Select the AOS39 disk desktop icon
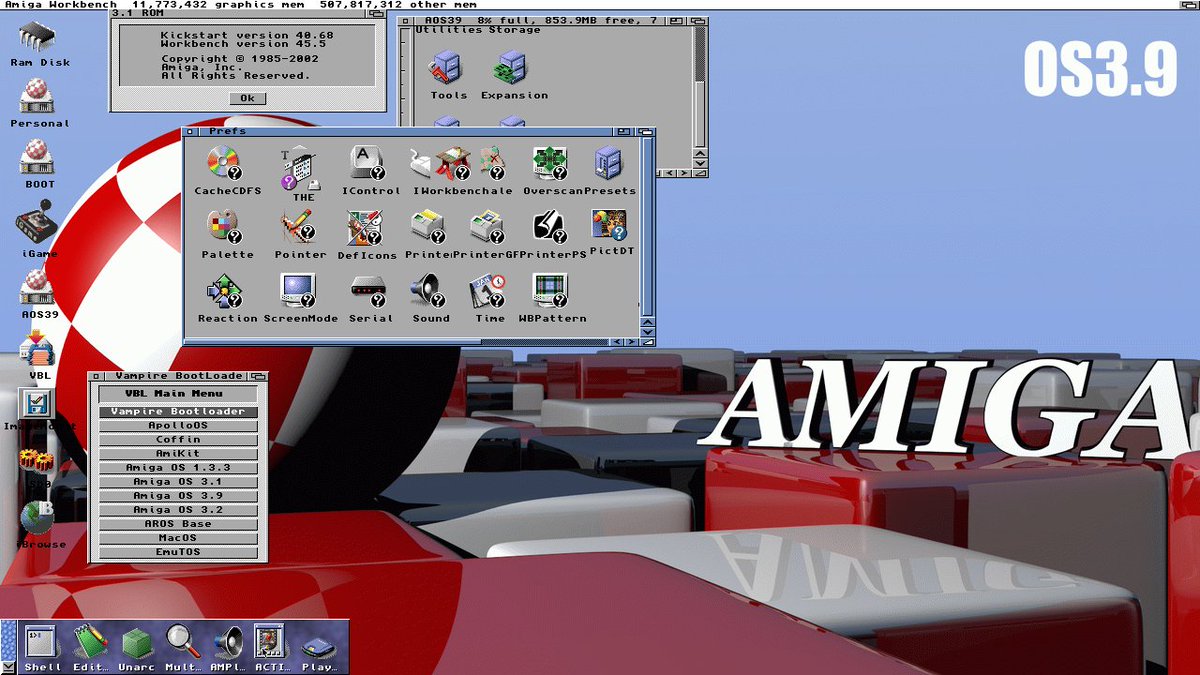This screenshot has width=1200, height=675. pos(38,287)
